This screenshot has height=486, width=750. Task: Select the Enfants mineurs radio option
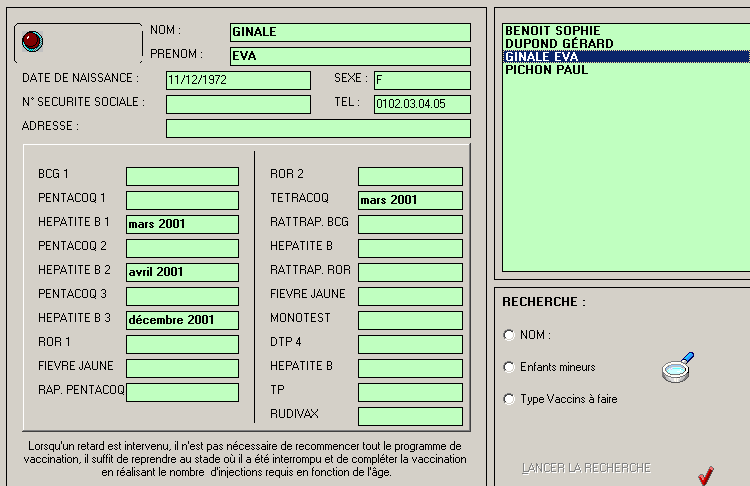pos(509,367)
